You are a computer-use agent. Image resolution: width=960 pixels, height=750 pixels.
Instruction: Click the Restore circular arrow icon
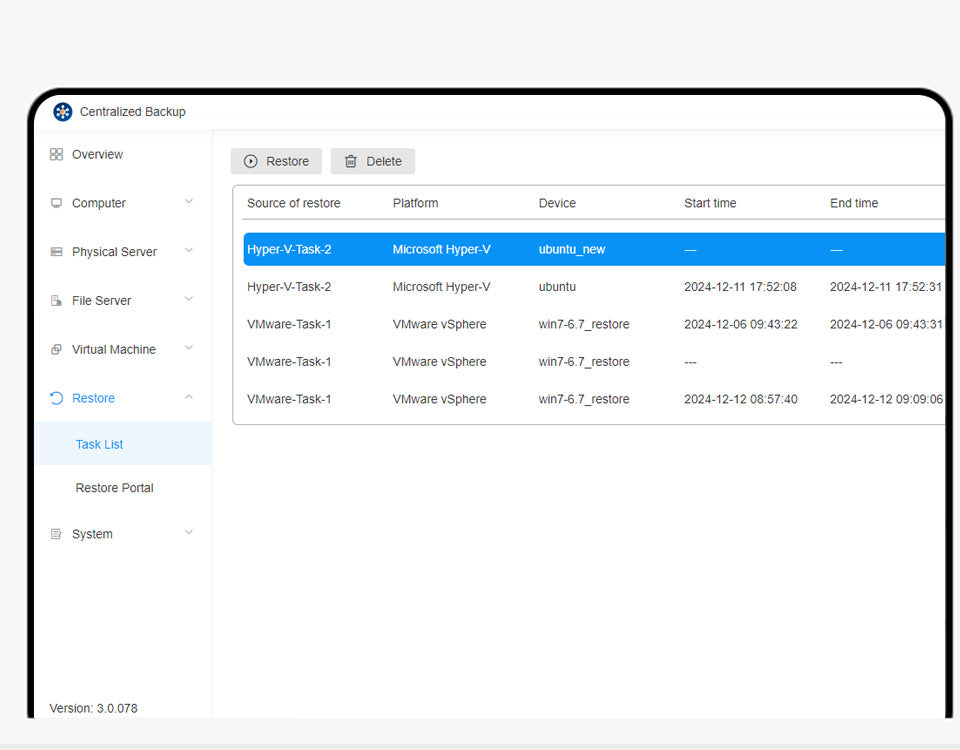pyautogui.click(x=56, y=399)
